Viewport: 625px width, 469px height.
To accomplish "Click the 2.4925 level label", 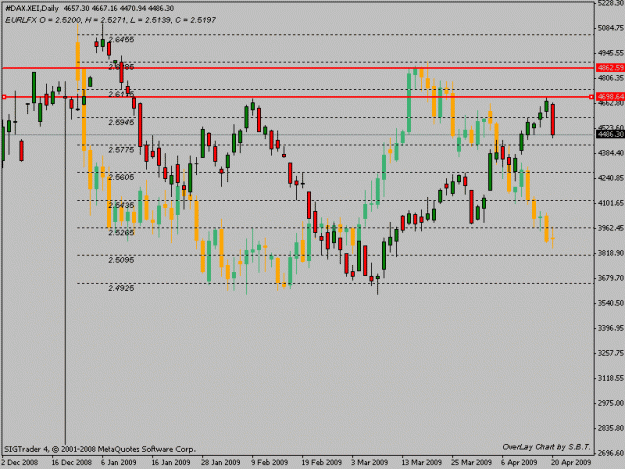I will point(121,288).
